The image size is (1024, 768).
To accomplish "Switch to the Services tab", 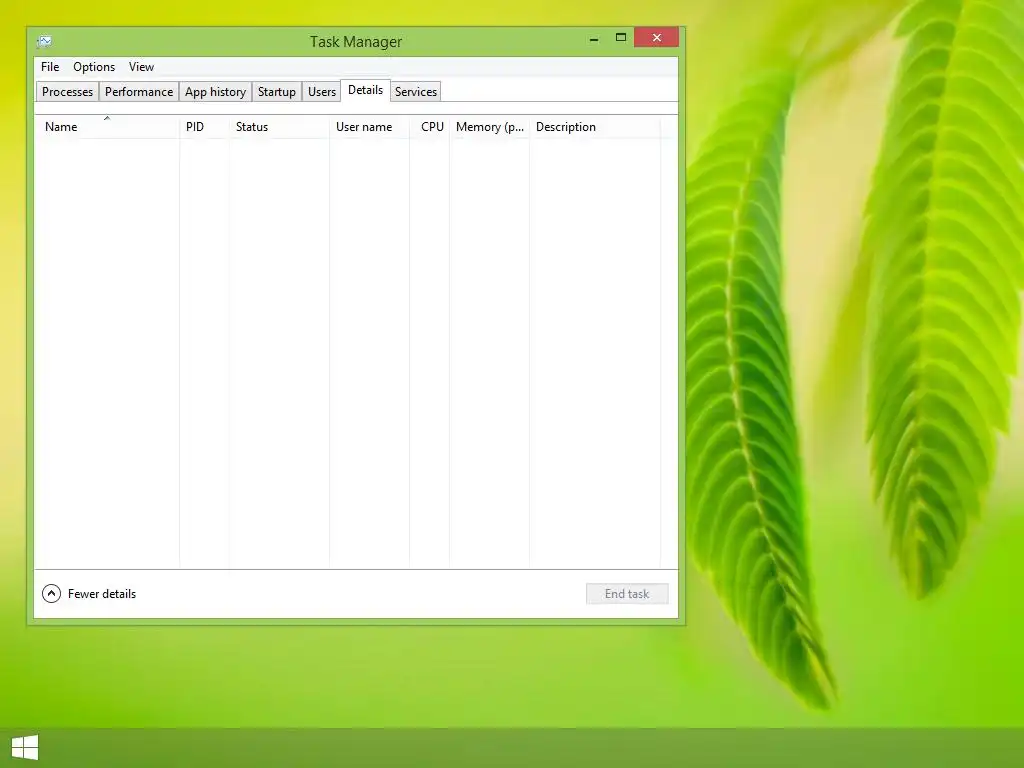I will pos(416,91).
